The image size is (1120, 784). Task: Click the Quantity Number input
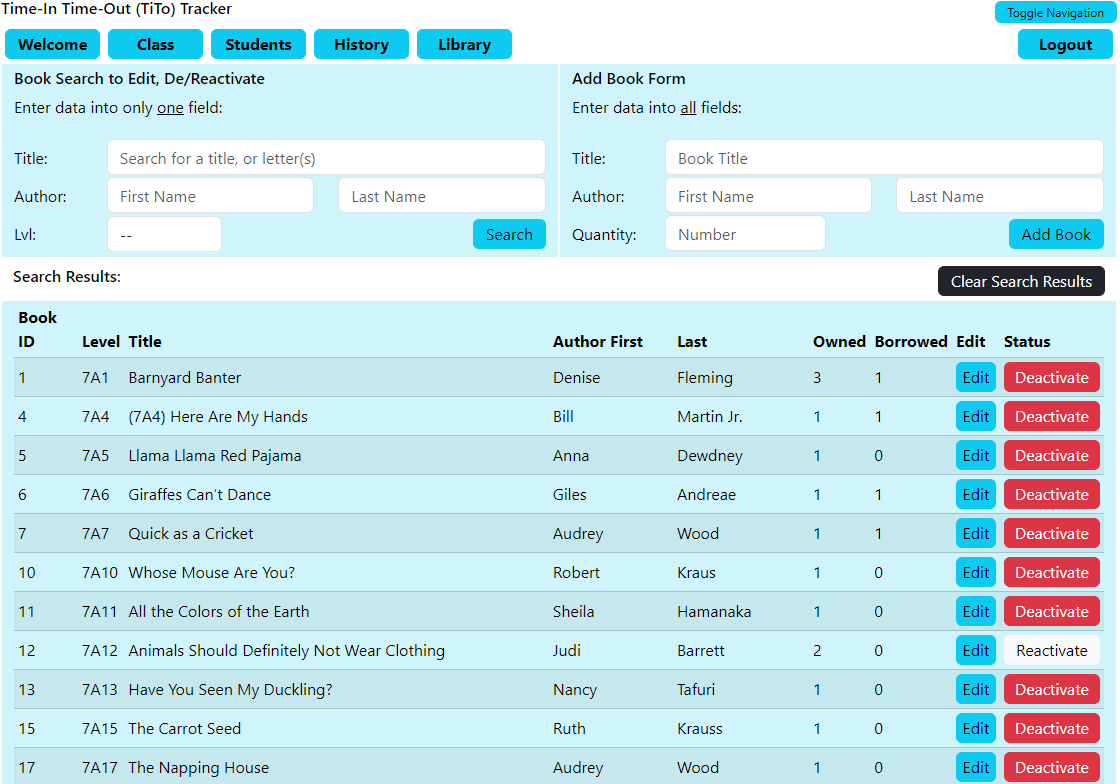click(745, 233)
